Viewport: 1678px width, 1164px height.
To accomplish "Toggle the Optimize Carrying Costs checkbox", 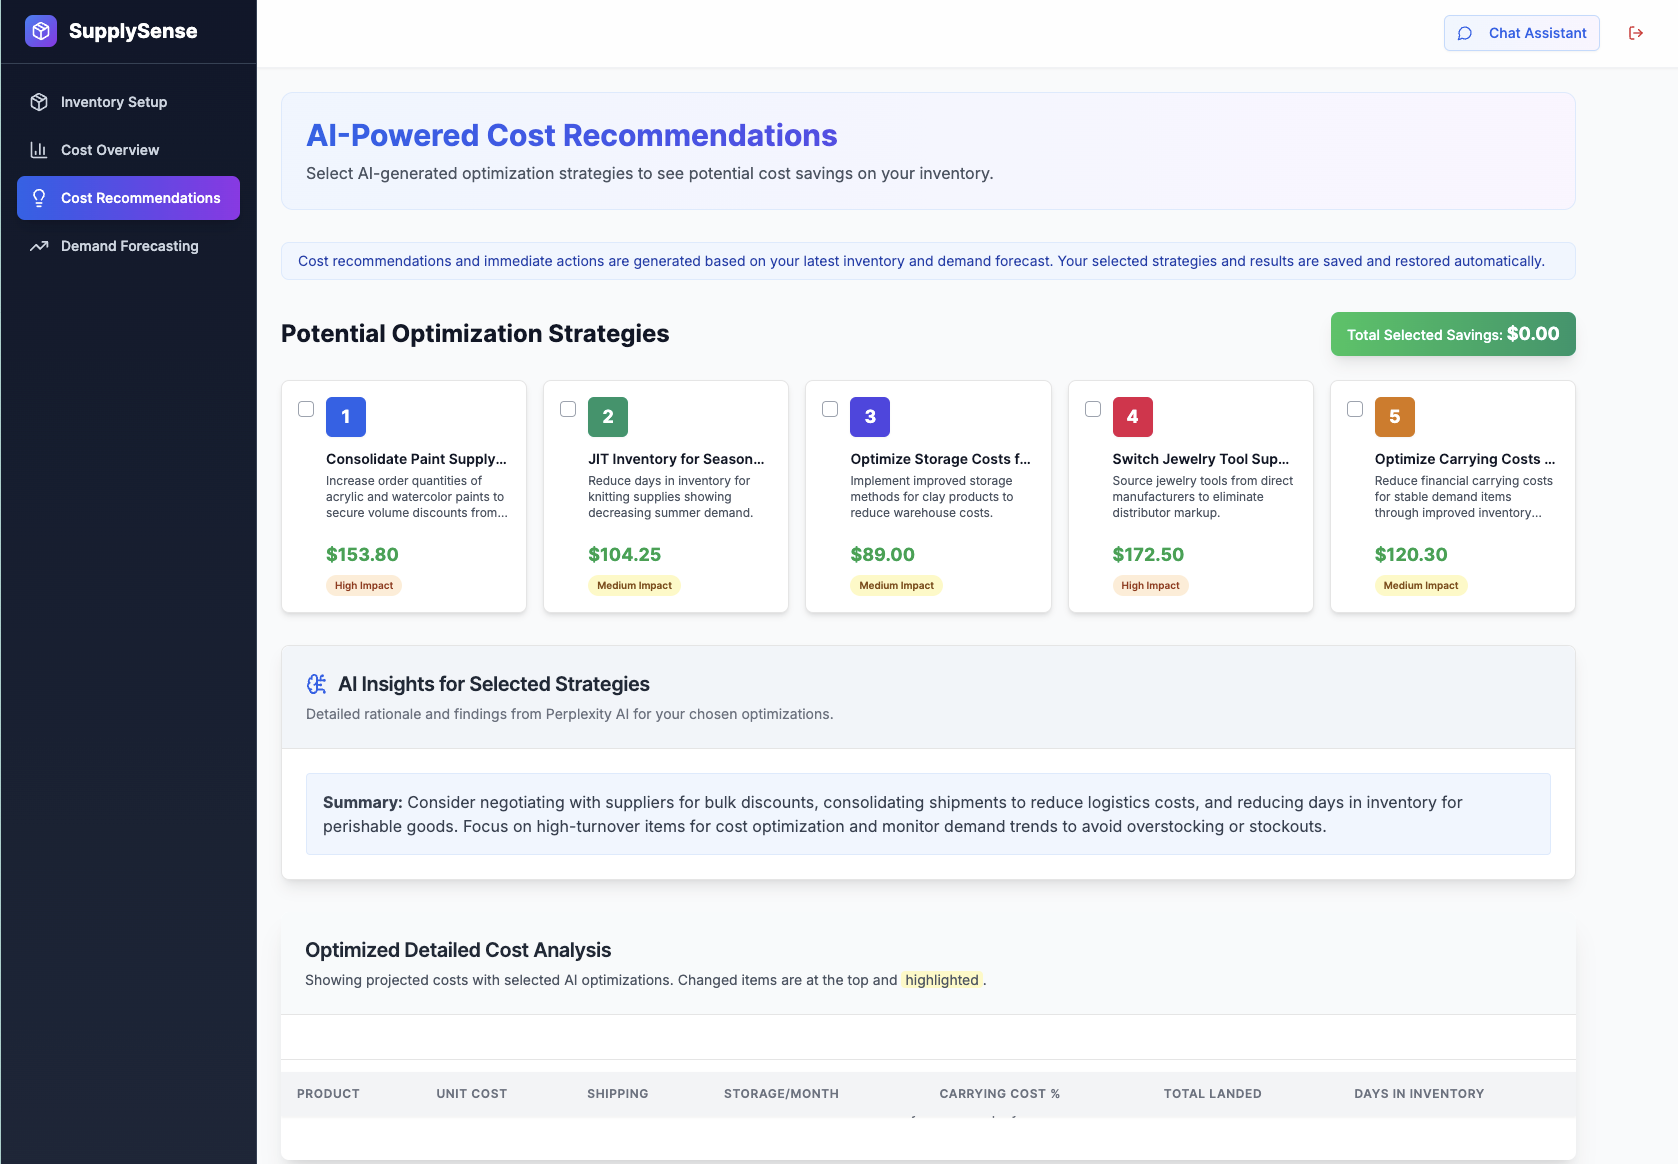I will (1355, 409).
